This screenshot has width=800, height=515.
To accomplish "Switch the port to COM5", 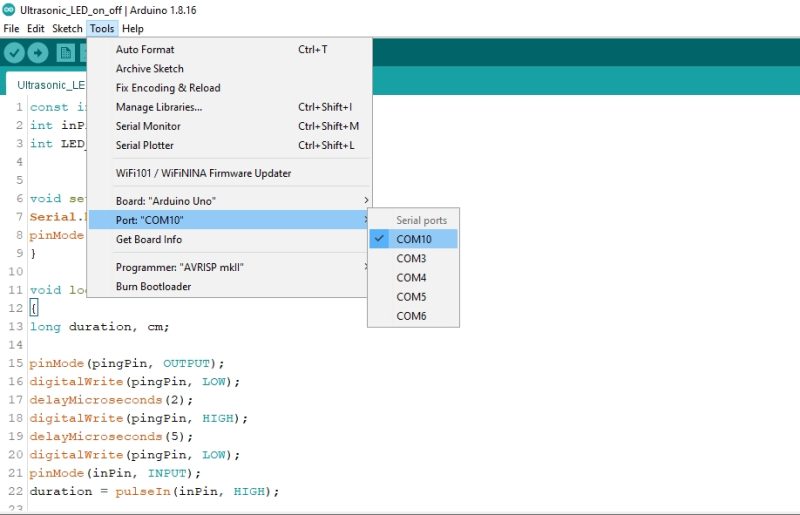I will (x=411, y=297).
